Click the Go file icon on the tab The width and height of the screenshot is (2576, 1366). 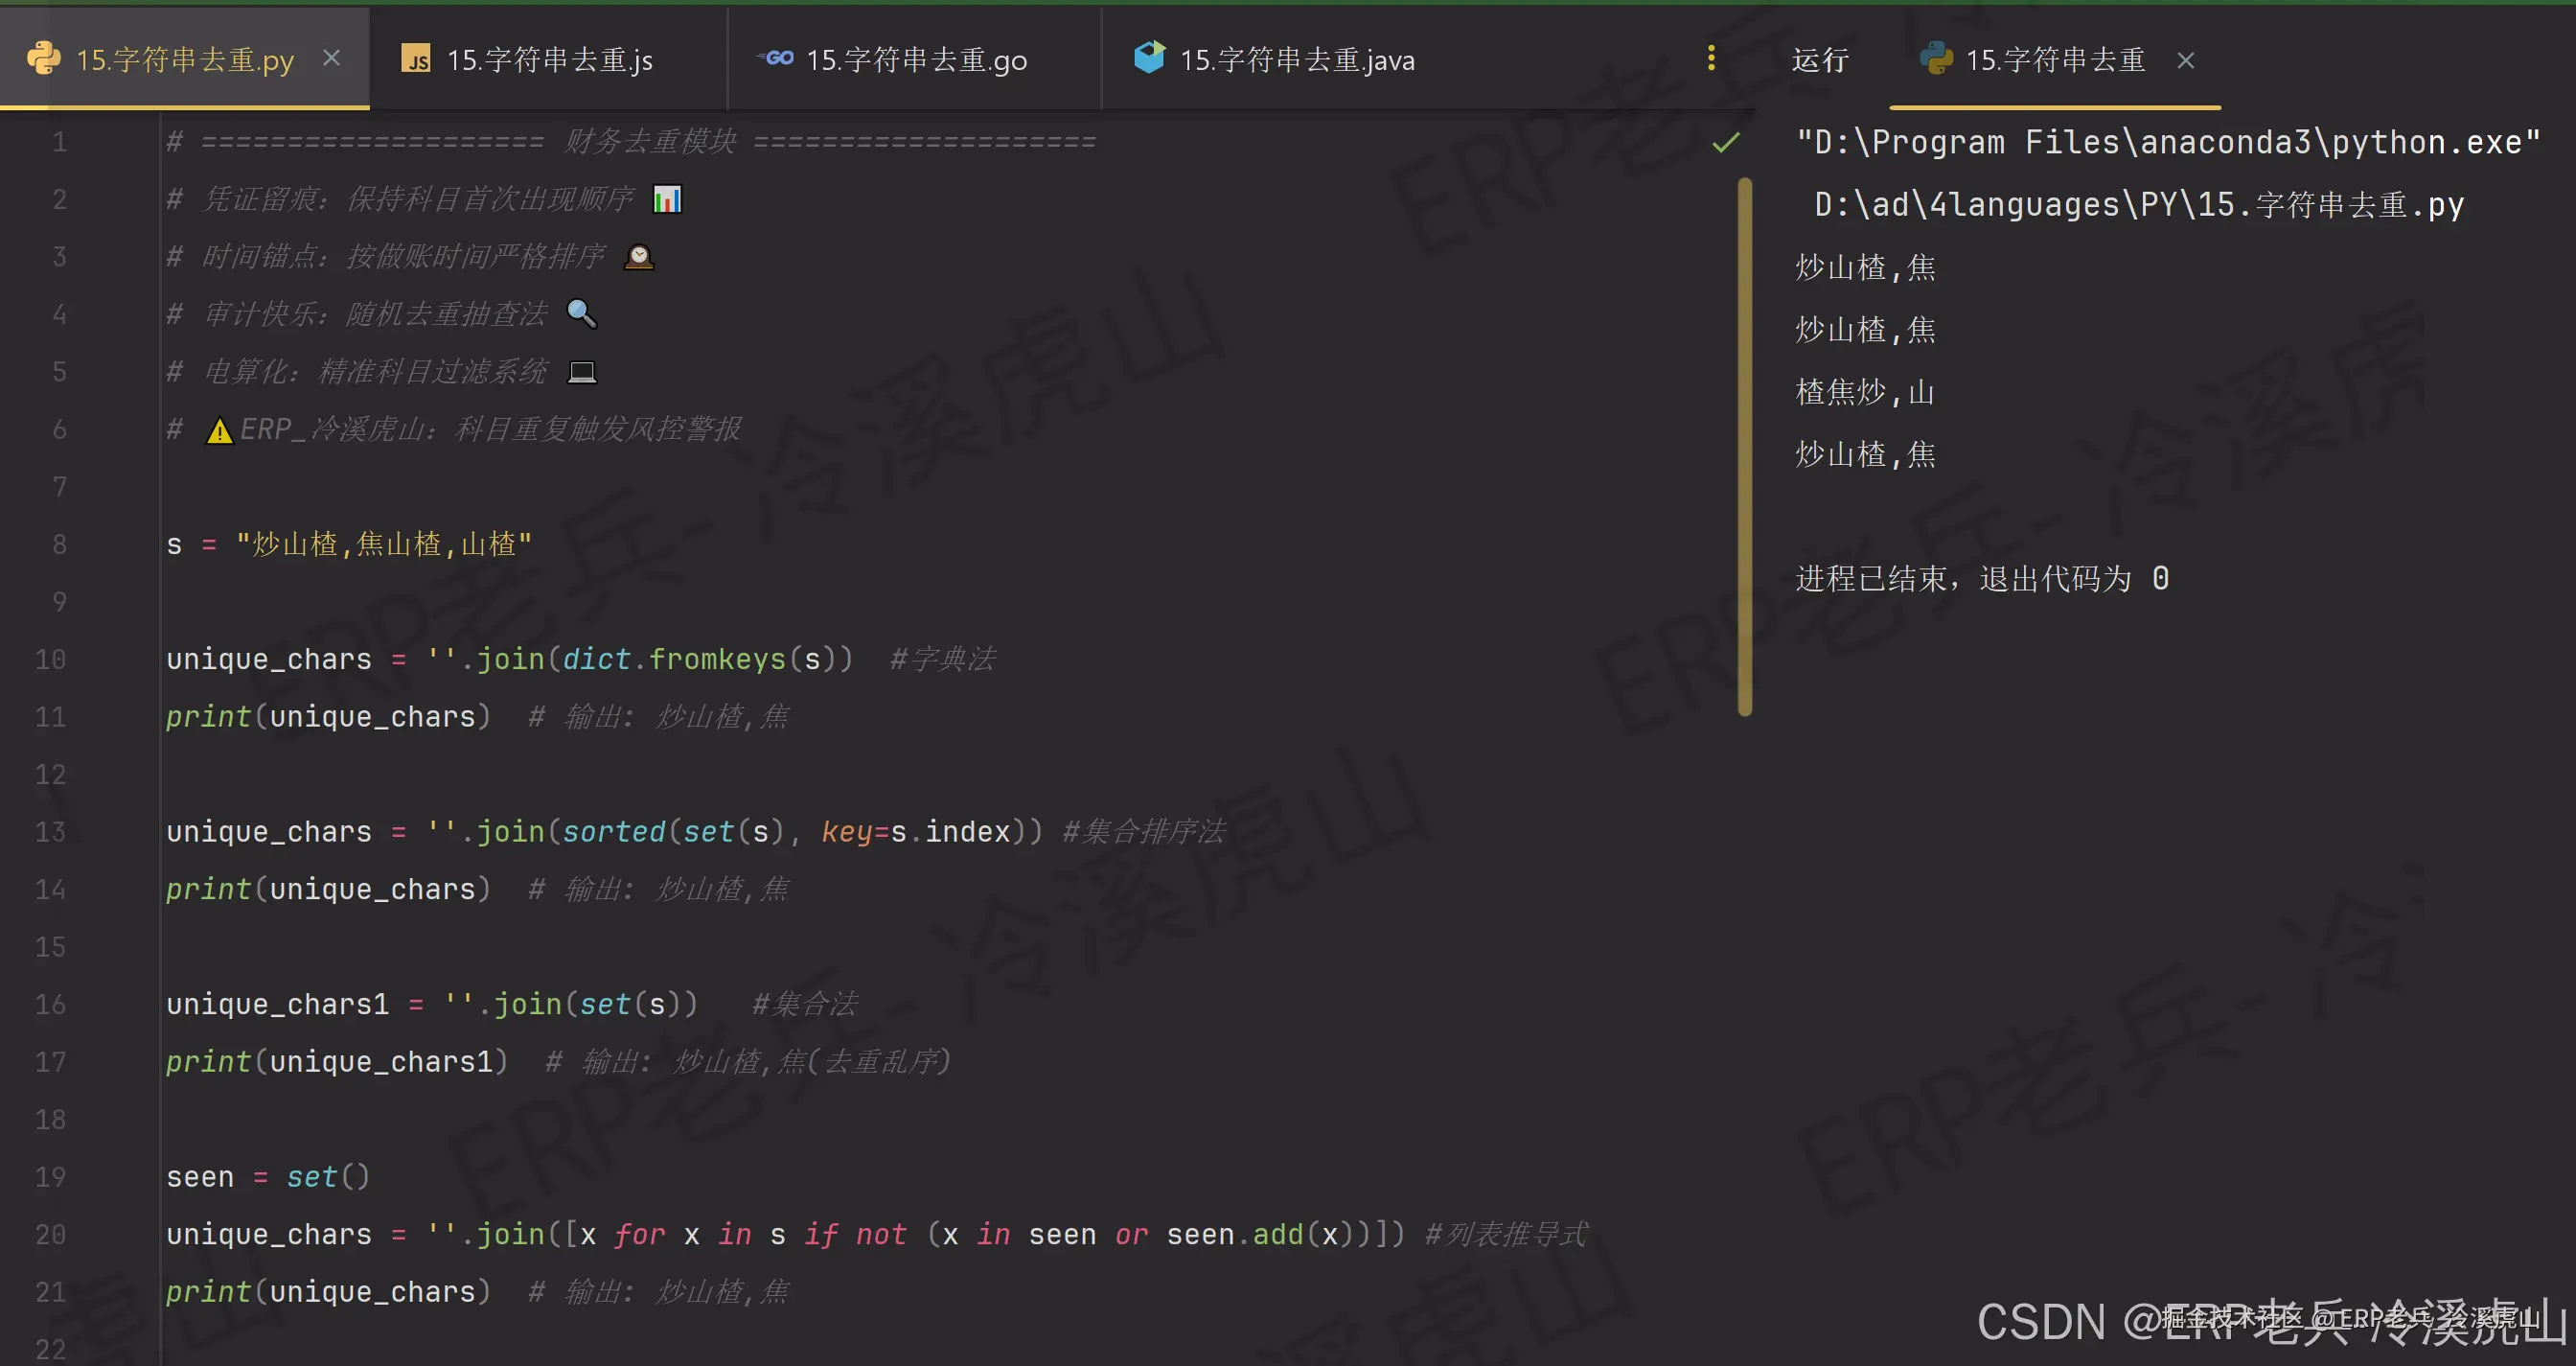point(775,58)
